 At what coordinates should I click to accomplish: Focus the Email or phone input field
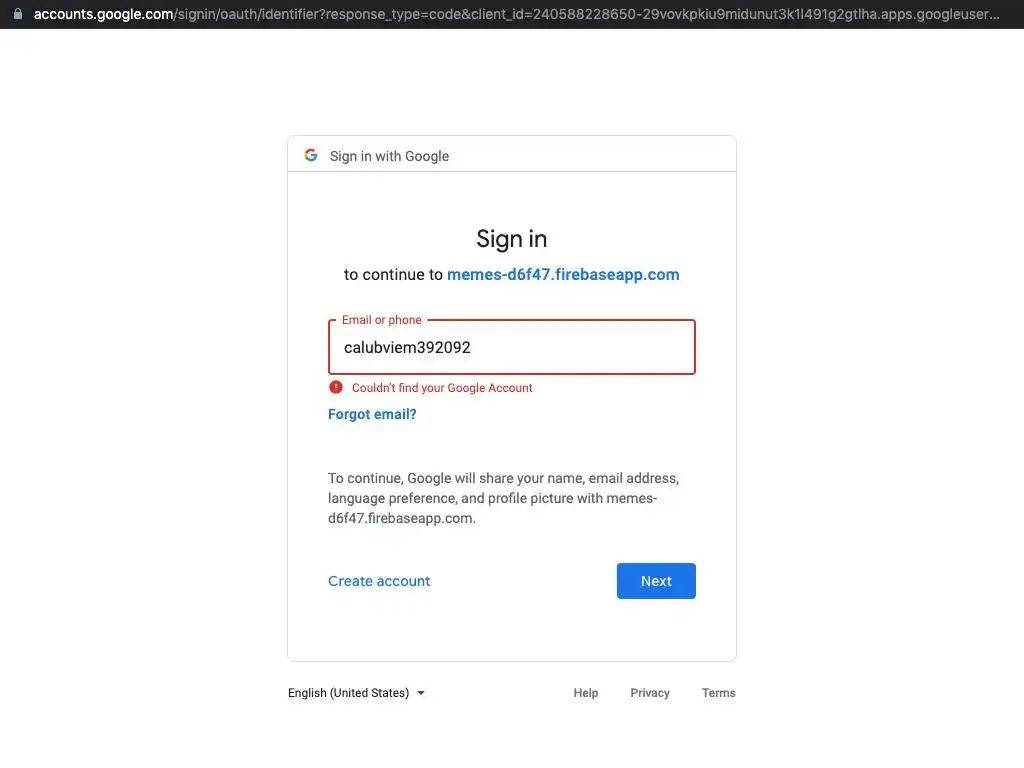(511, 348)
